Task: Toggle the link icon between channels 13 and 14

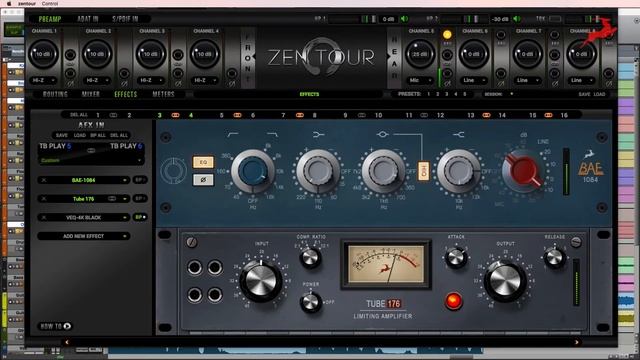Action: point(486,116)
